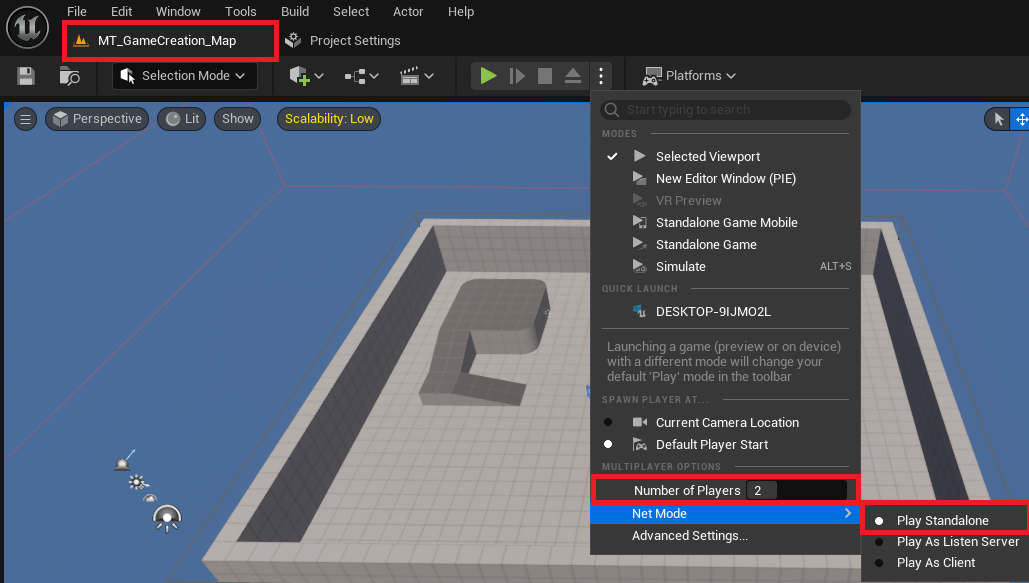Open the Lit view mode dropdown

[182, 119]
